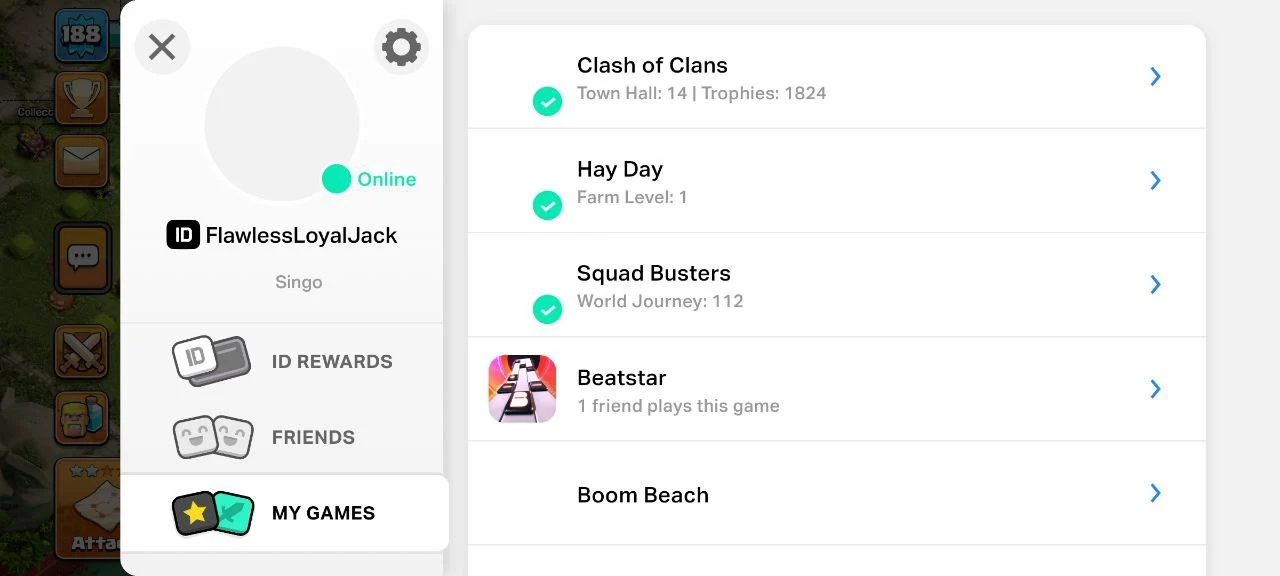Viewport: 1280px width, 576px height.
Task: Click the crossed swords icon in game
Action: click(x=81, y=352)
